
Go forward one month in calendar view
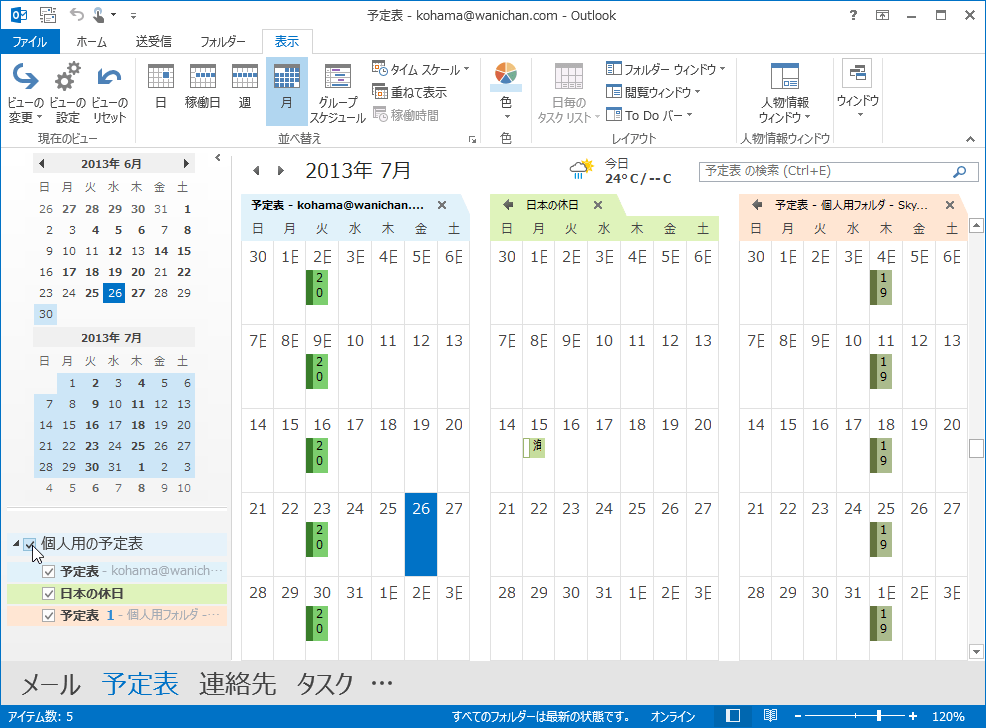click(x=280, y=170)
